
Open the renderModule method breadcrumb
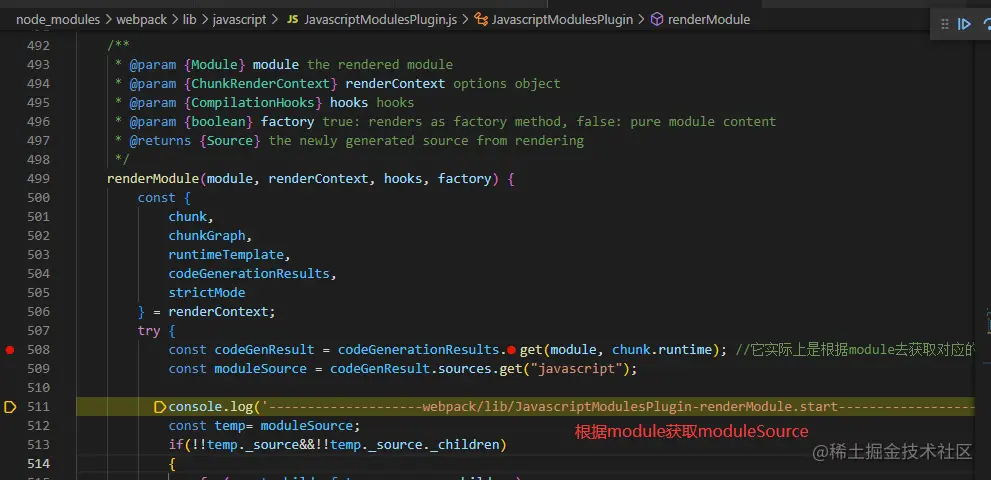708,20
